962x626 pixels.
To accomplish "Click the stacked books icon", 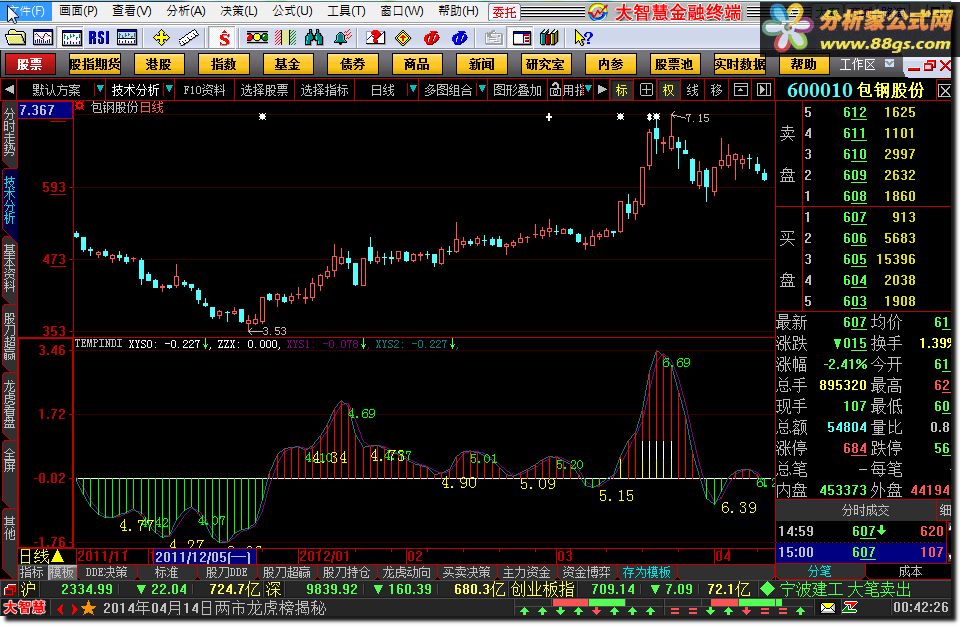I will click(549, 38).
